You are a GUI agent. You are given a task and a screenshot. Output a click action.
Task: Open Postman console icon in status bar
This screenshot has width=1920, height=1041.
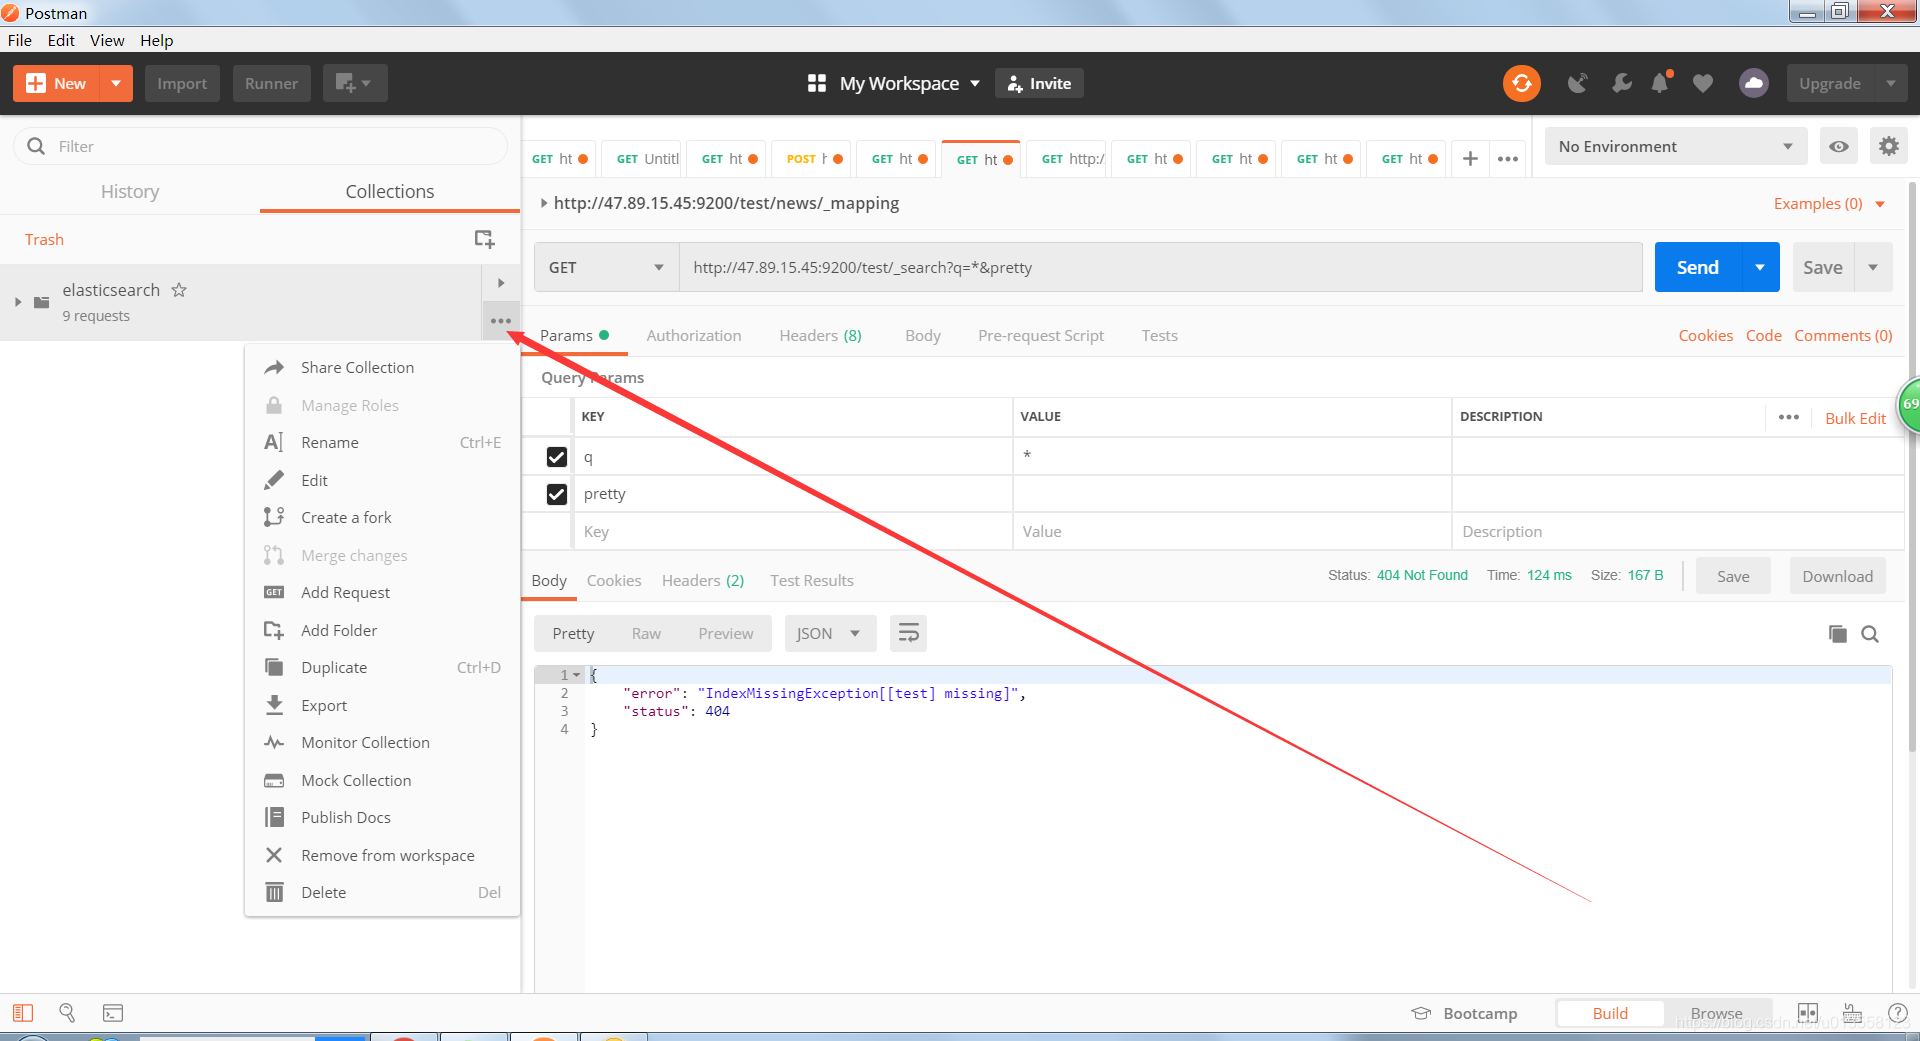point(113,1013)
